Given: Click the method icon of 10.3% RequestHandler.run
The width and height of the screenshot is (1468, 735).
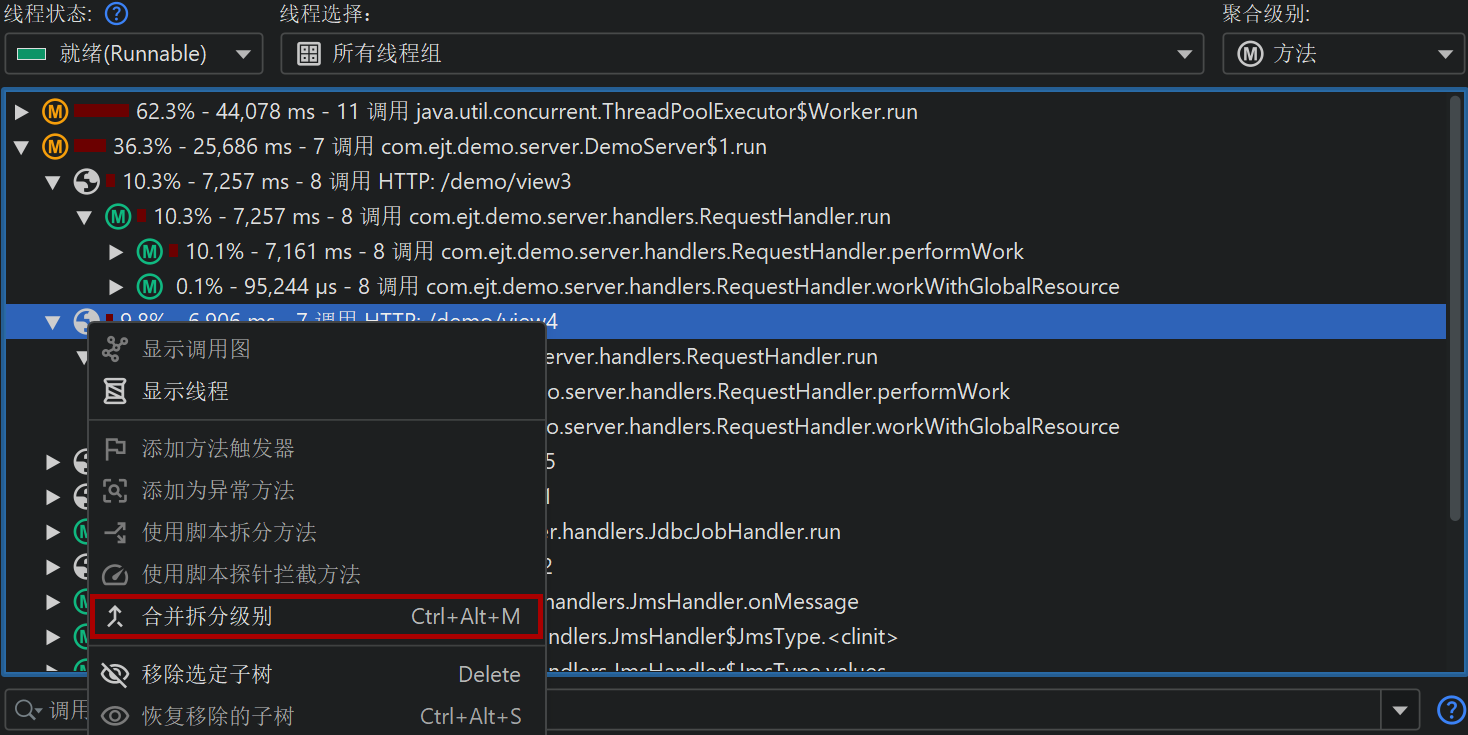Looking at the screenshot, I should (118, 217).
